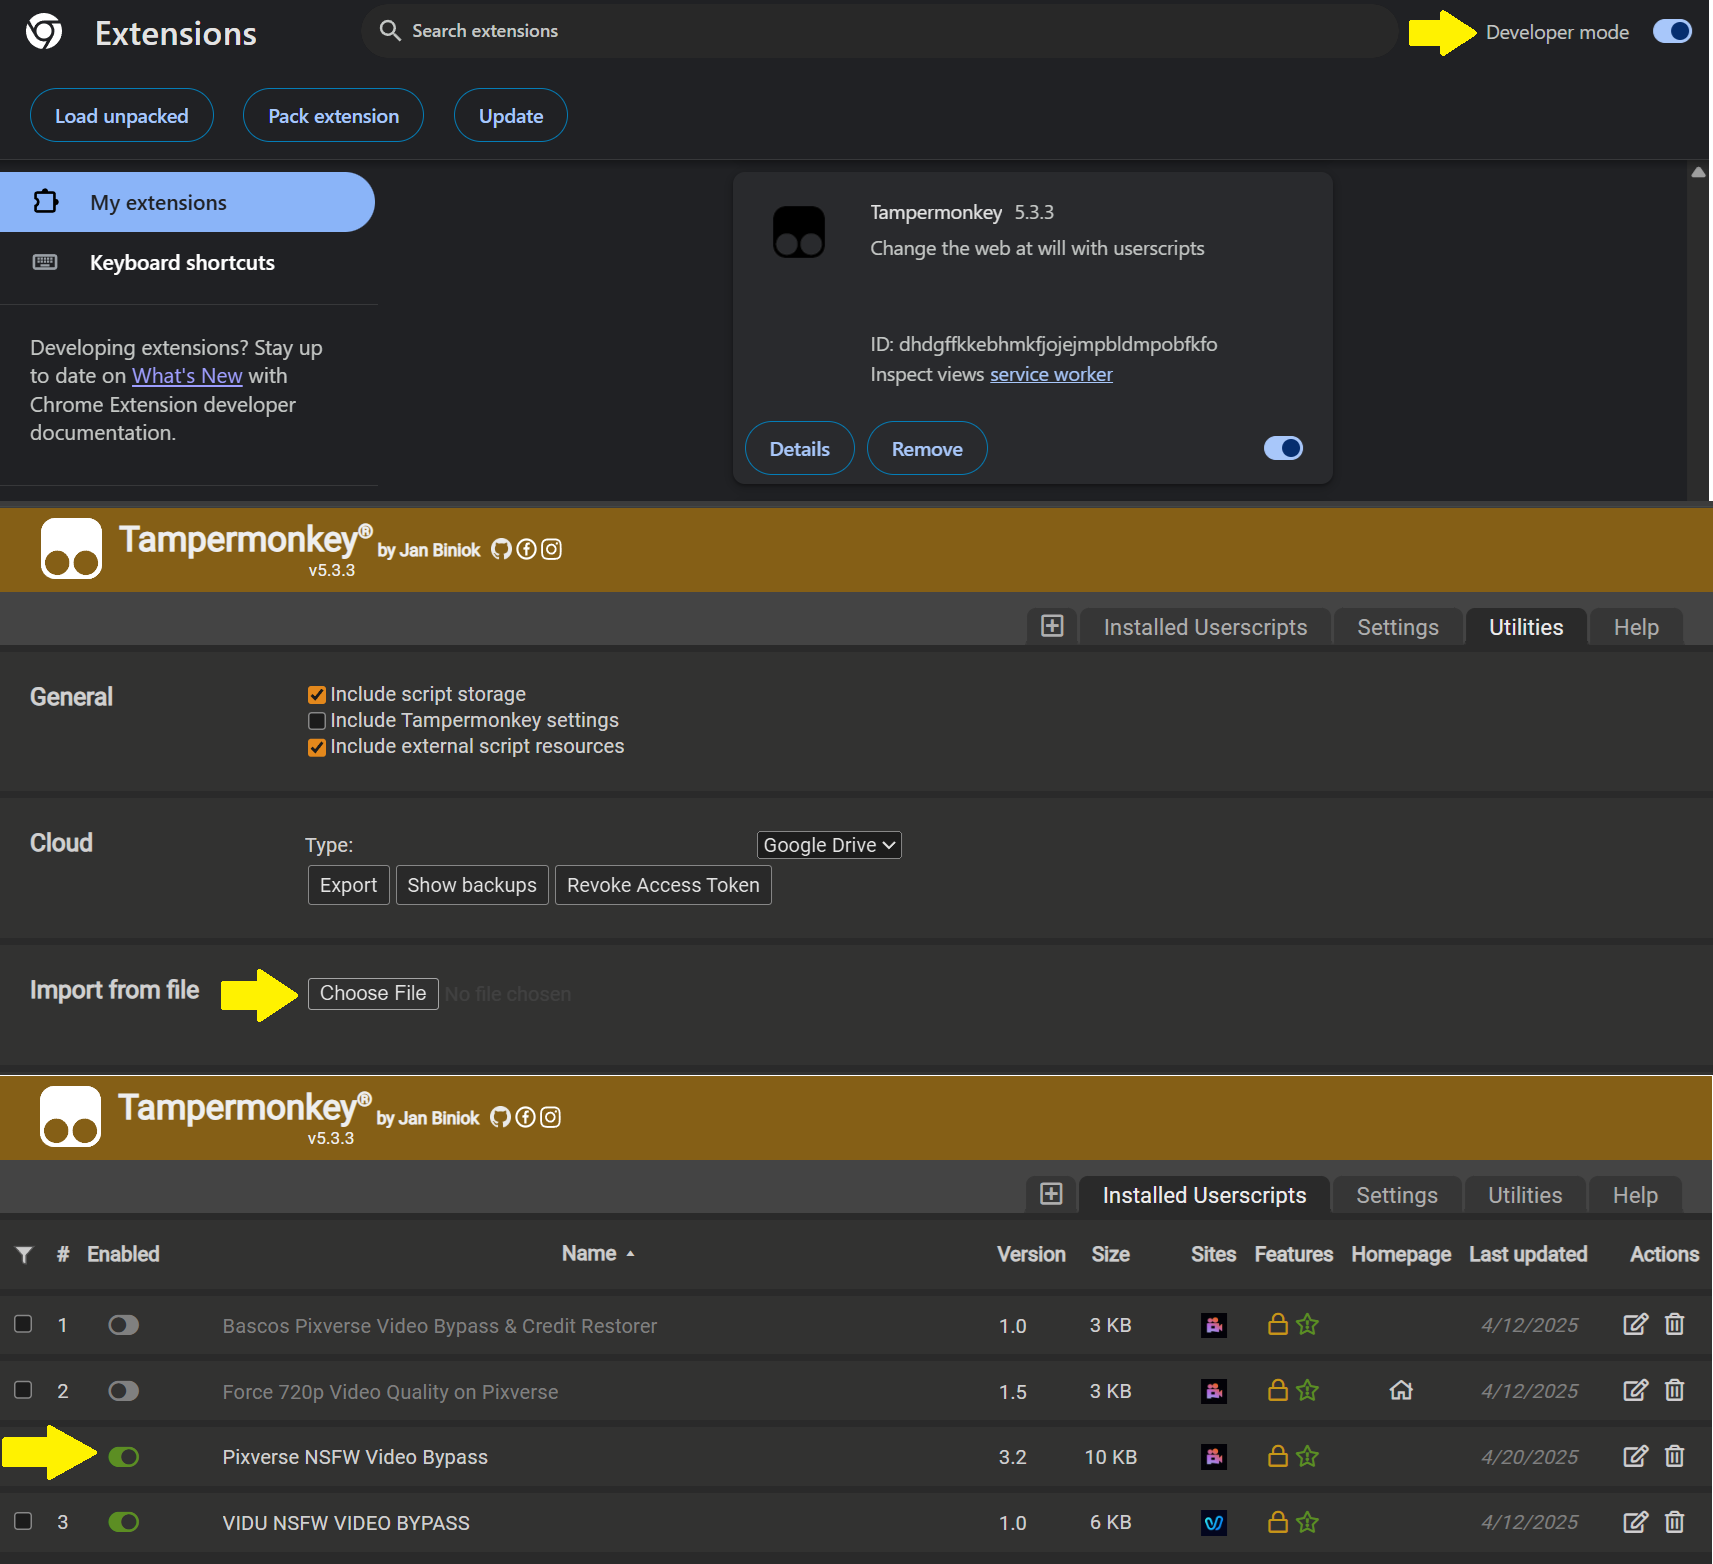Click Remove button for Tampermonkey
The width and height of the screenshot is (1713, 1564).
point(927,448)
